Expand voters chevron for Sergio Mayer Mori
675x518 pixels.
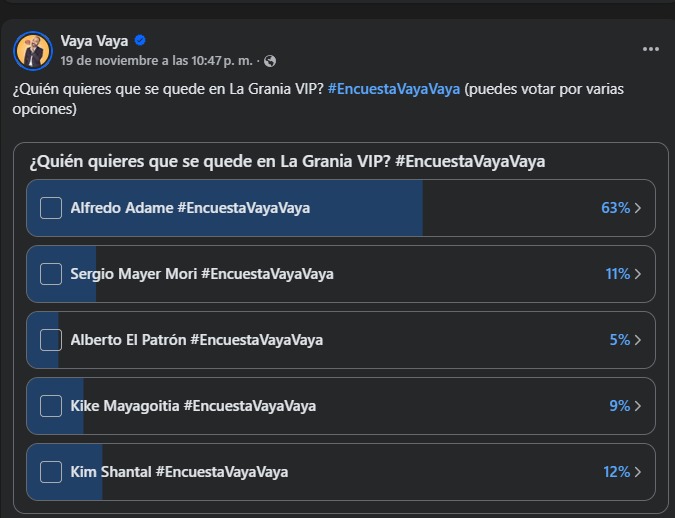pyautogui.click(x=638, y=274)
